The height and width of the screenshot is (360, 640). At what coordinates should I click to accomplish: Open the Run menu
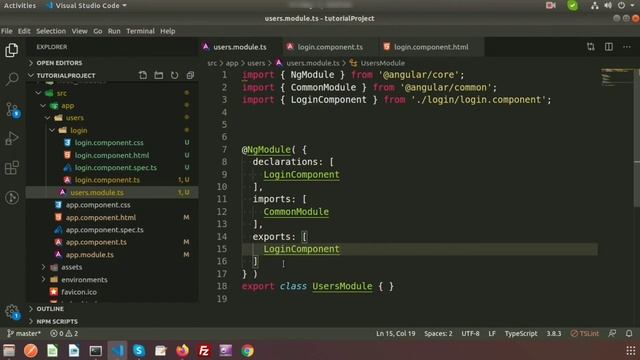114,31
